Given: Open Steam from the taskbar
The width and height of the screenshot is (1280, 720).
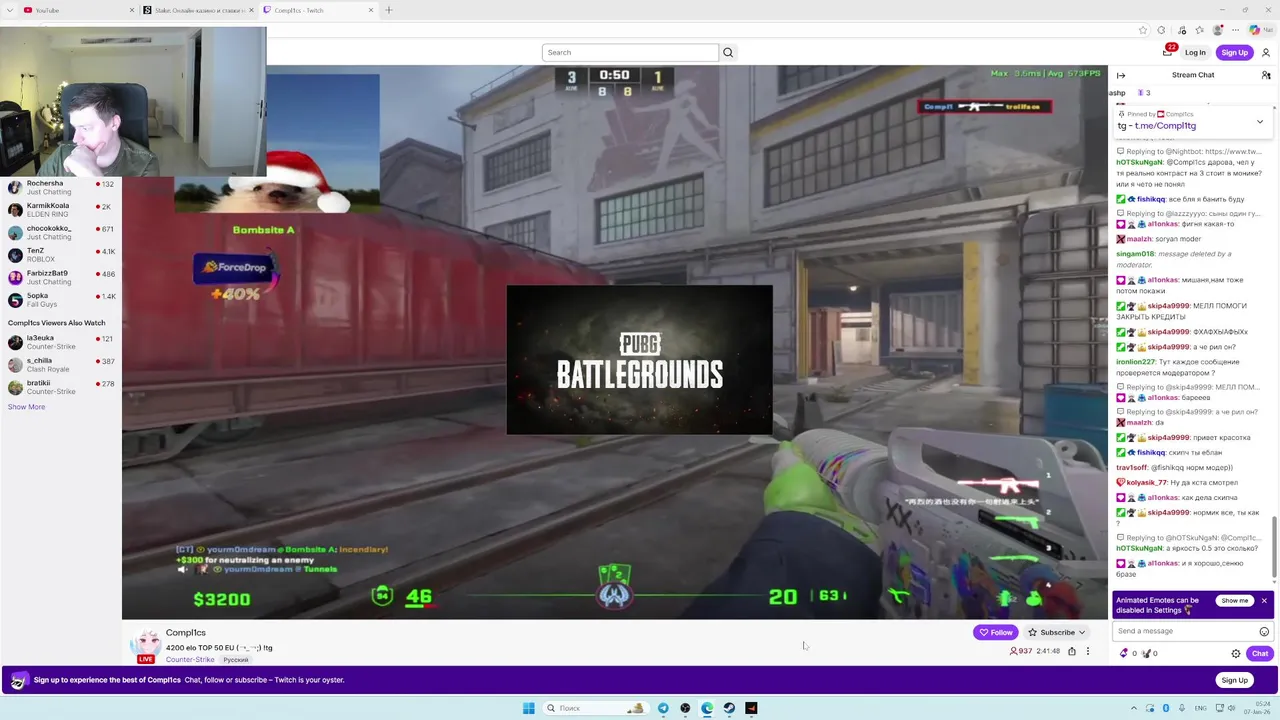Looking at the screenshot, I should point(729,708).
